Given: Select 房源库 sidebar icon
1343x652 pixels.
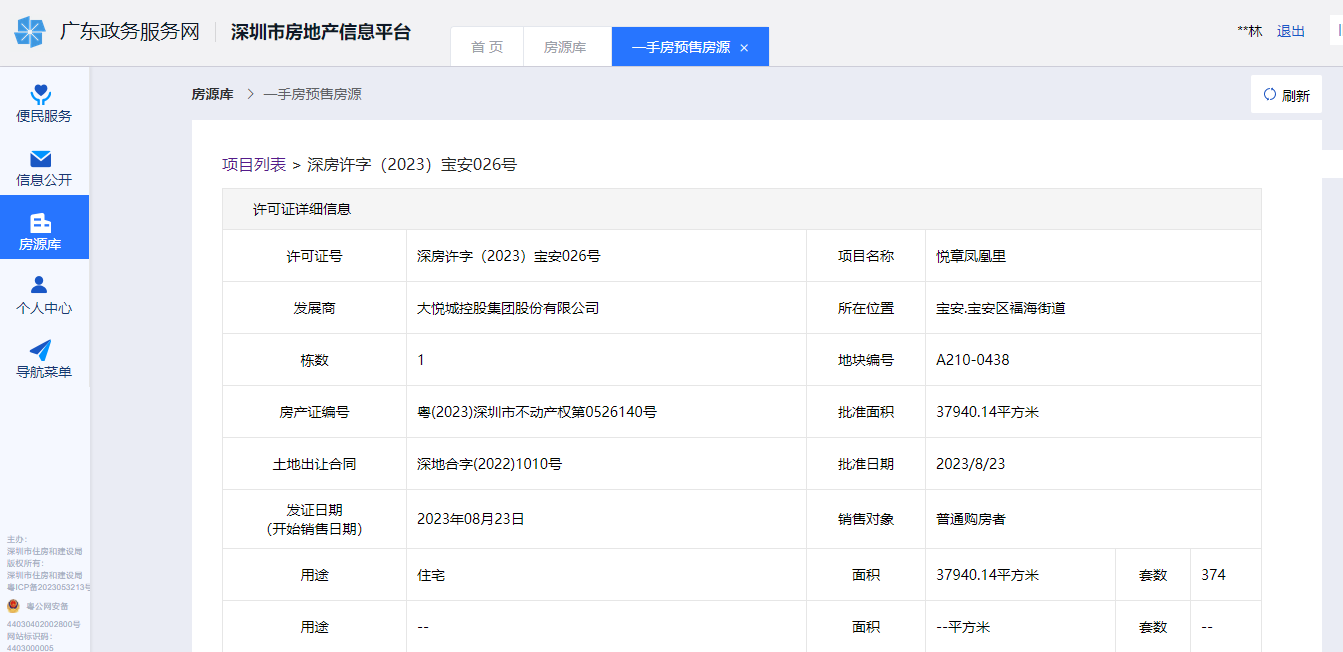Looking at the screenshot, I should pos(41,222).
